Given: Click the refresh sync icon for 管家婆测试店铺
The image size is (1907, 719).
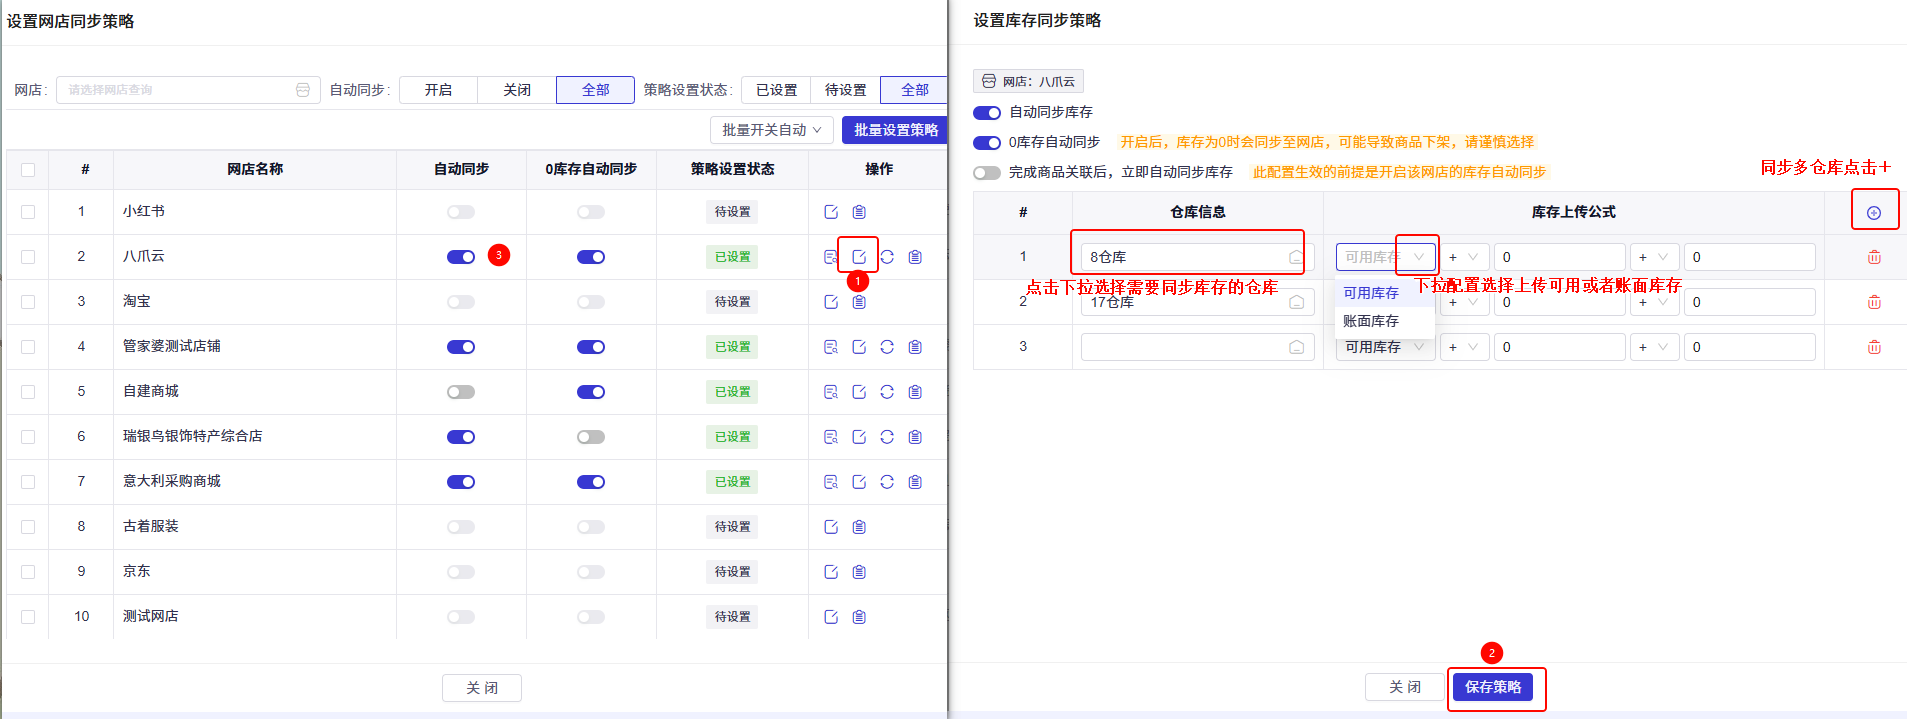Looking at the screenshot, I should pyautogui.click(x=887, y=347).
